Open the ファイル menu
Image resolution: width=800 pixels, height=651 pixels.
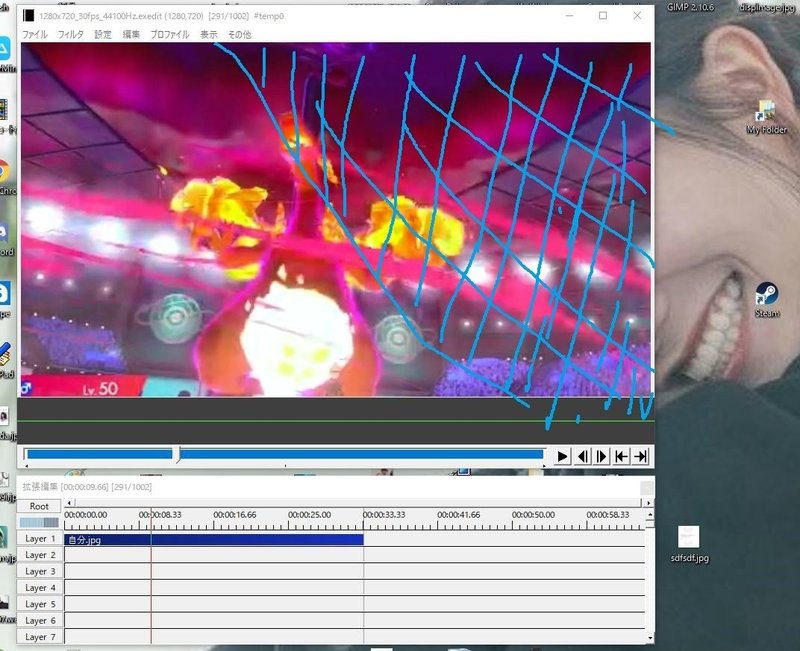(34, 35)
